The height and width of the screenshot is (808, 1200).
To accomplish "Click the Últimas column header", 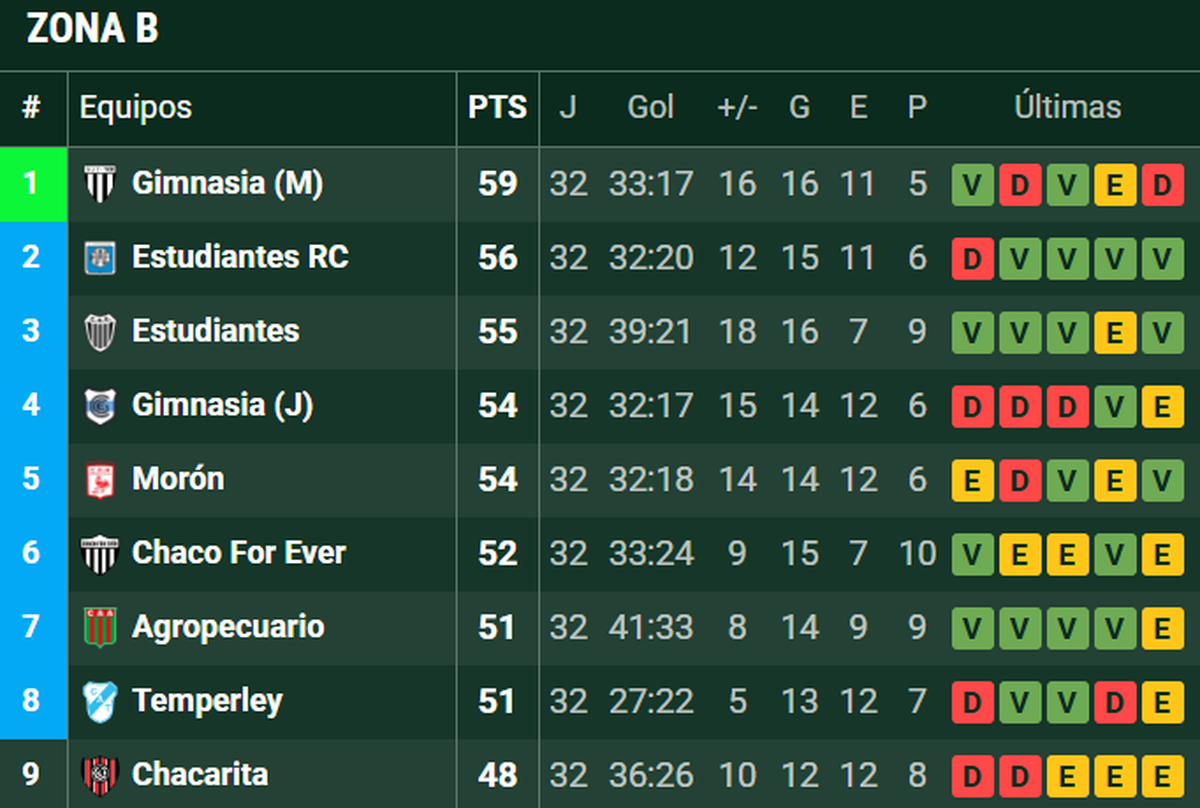I will (x=1067, y=108).
